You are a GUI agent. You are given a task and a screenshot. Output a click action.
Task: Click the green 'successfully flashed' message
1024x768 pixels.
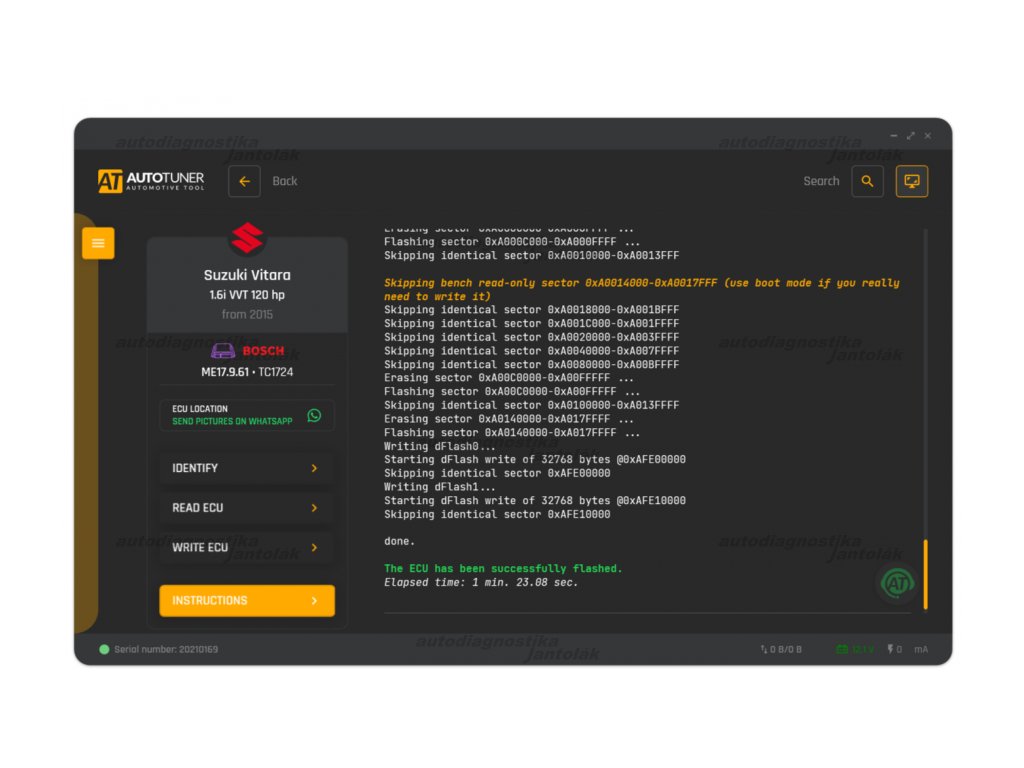503,569
